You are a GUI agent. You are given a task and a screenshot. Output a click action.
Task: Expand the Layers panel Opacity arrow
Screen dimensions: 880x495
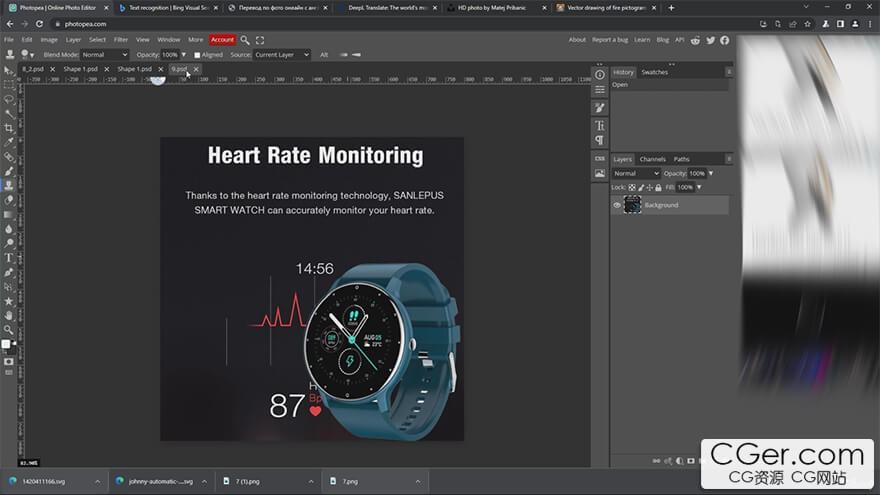[711, 173]
